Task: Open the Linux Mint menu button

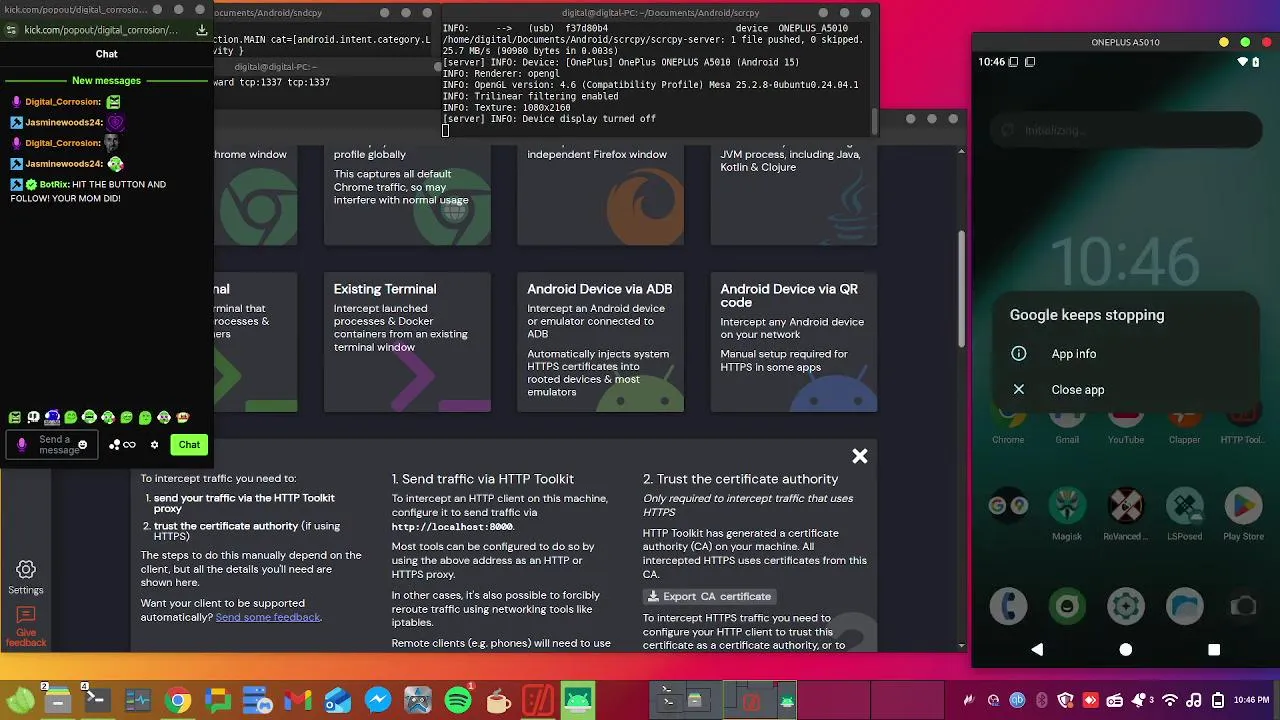Action: pos(20,701)
